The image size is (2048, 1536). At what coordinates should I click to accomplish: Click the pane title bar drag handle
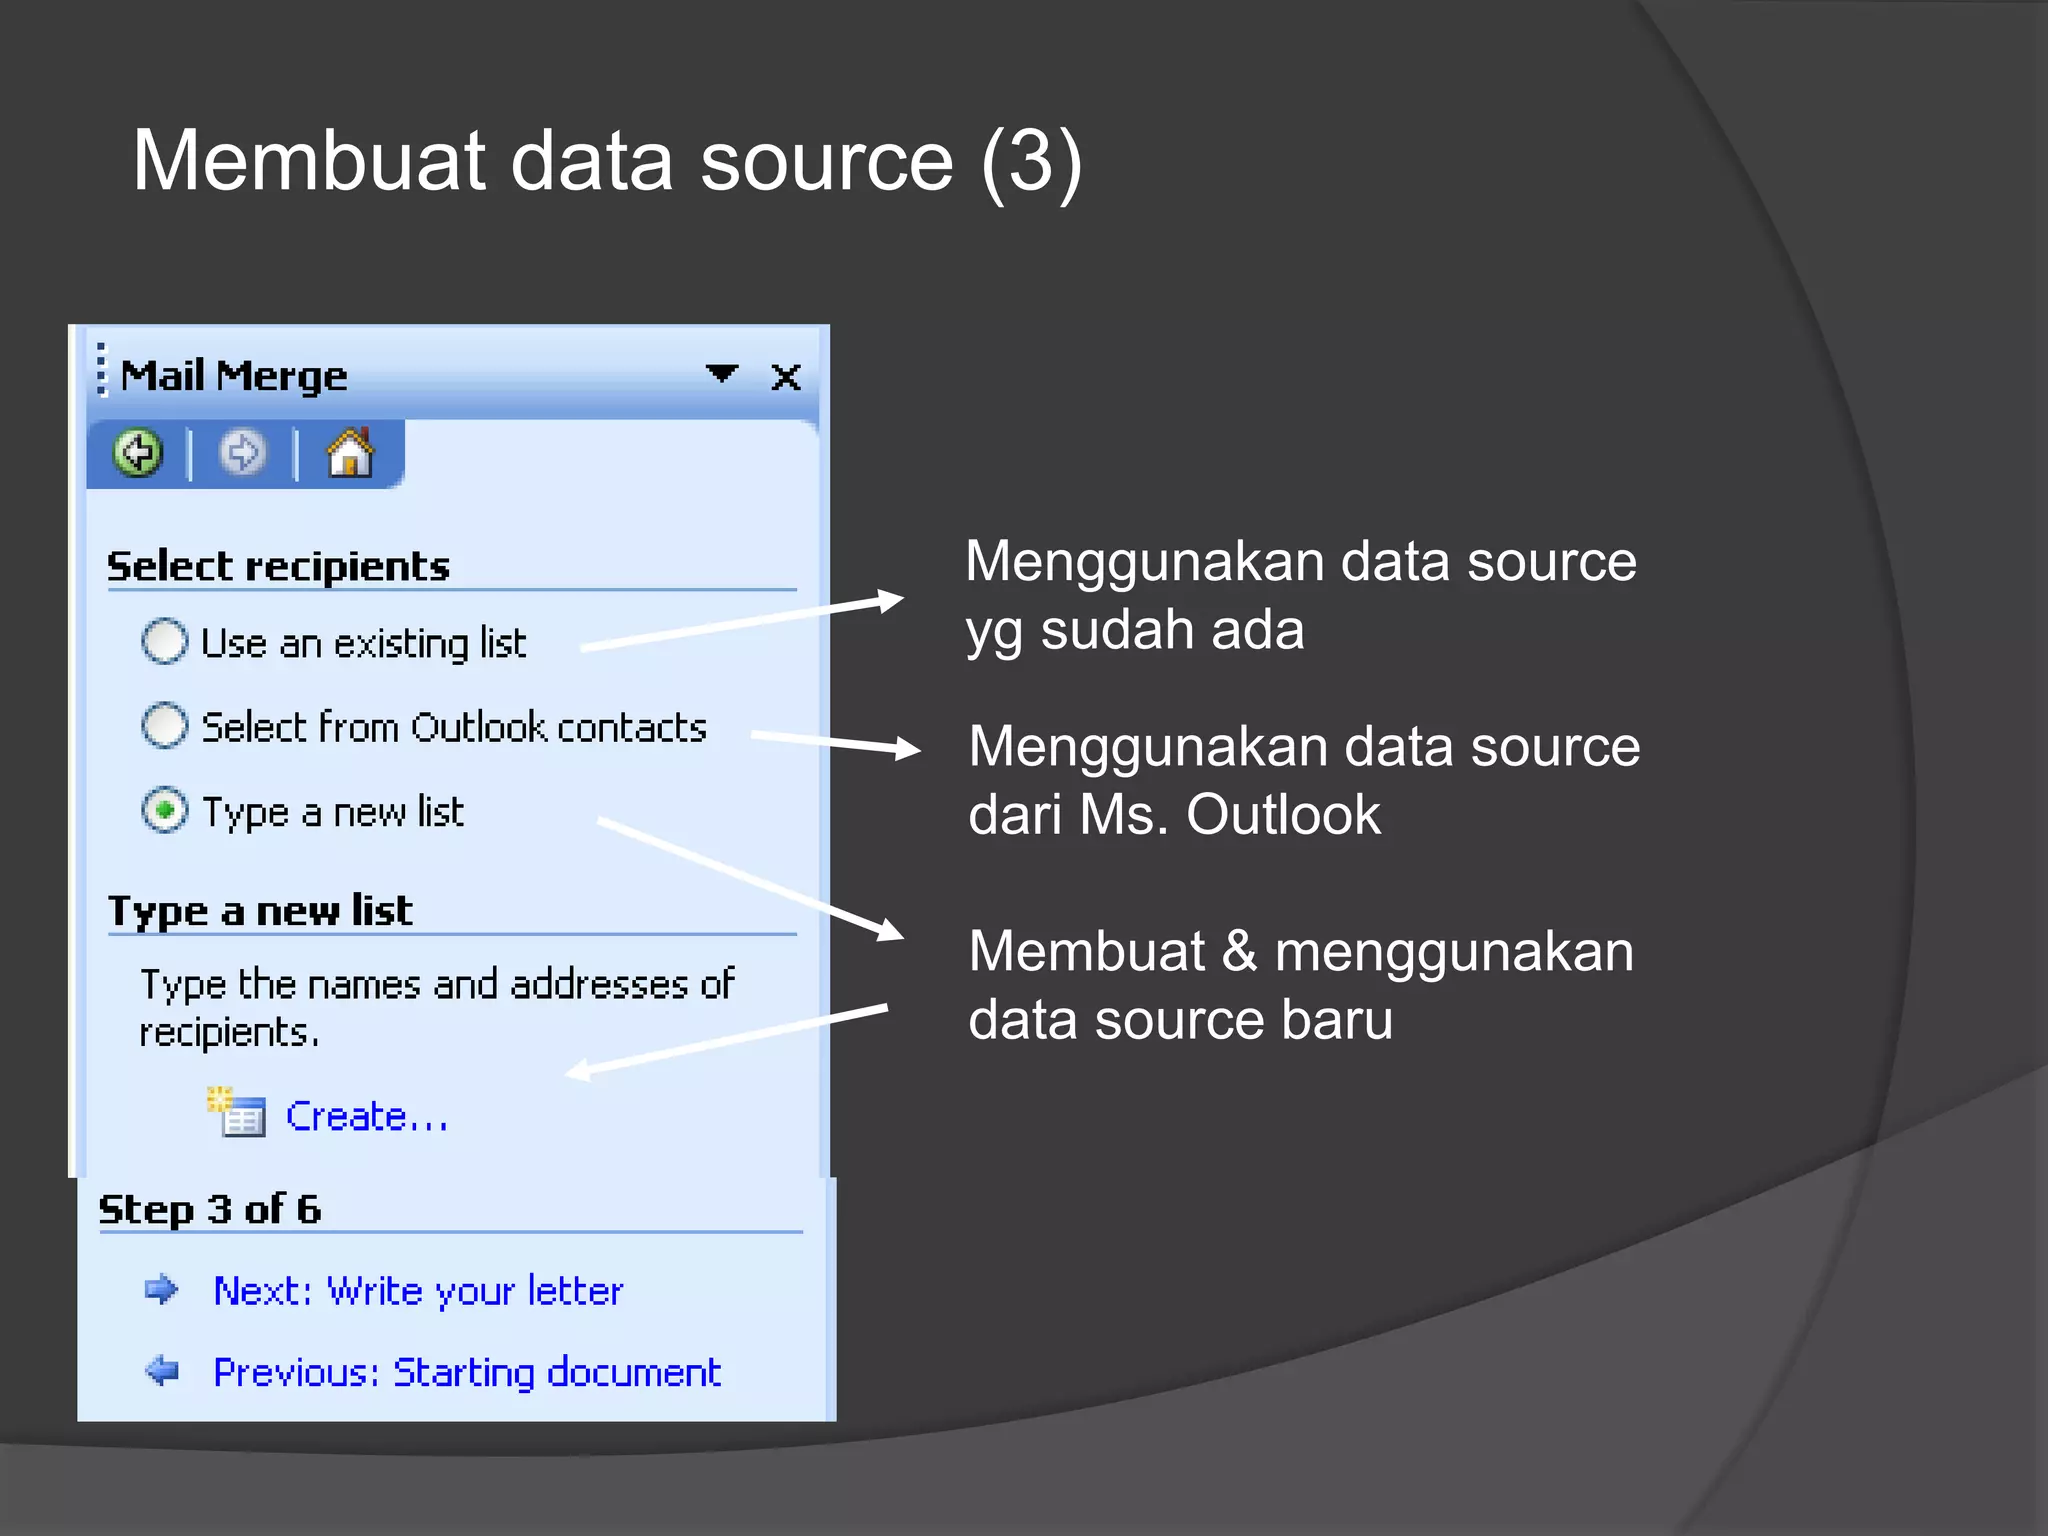(x=101, y=370)
